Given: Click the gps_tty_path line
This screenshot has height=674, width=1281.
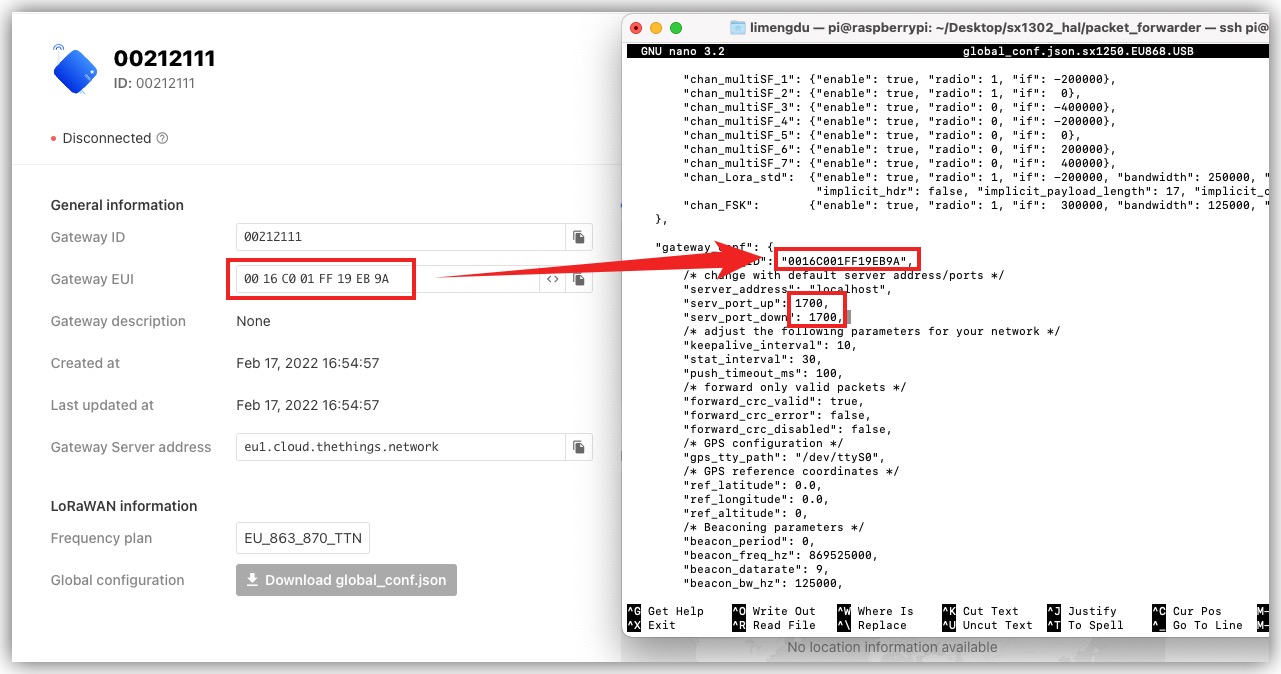Looking at the screenshot, I should click(784, 457).
